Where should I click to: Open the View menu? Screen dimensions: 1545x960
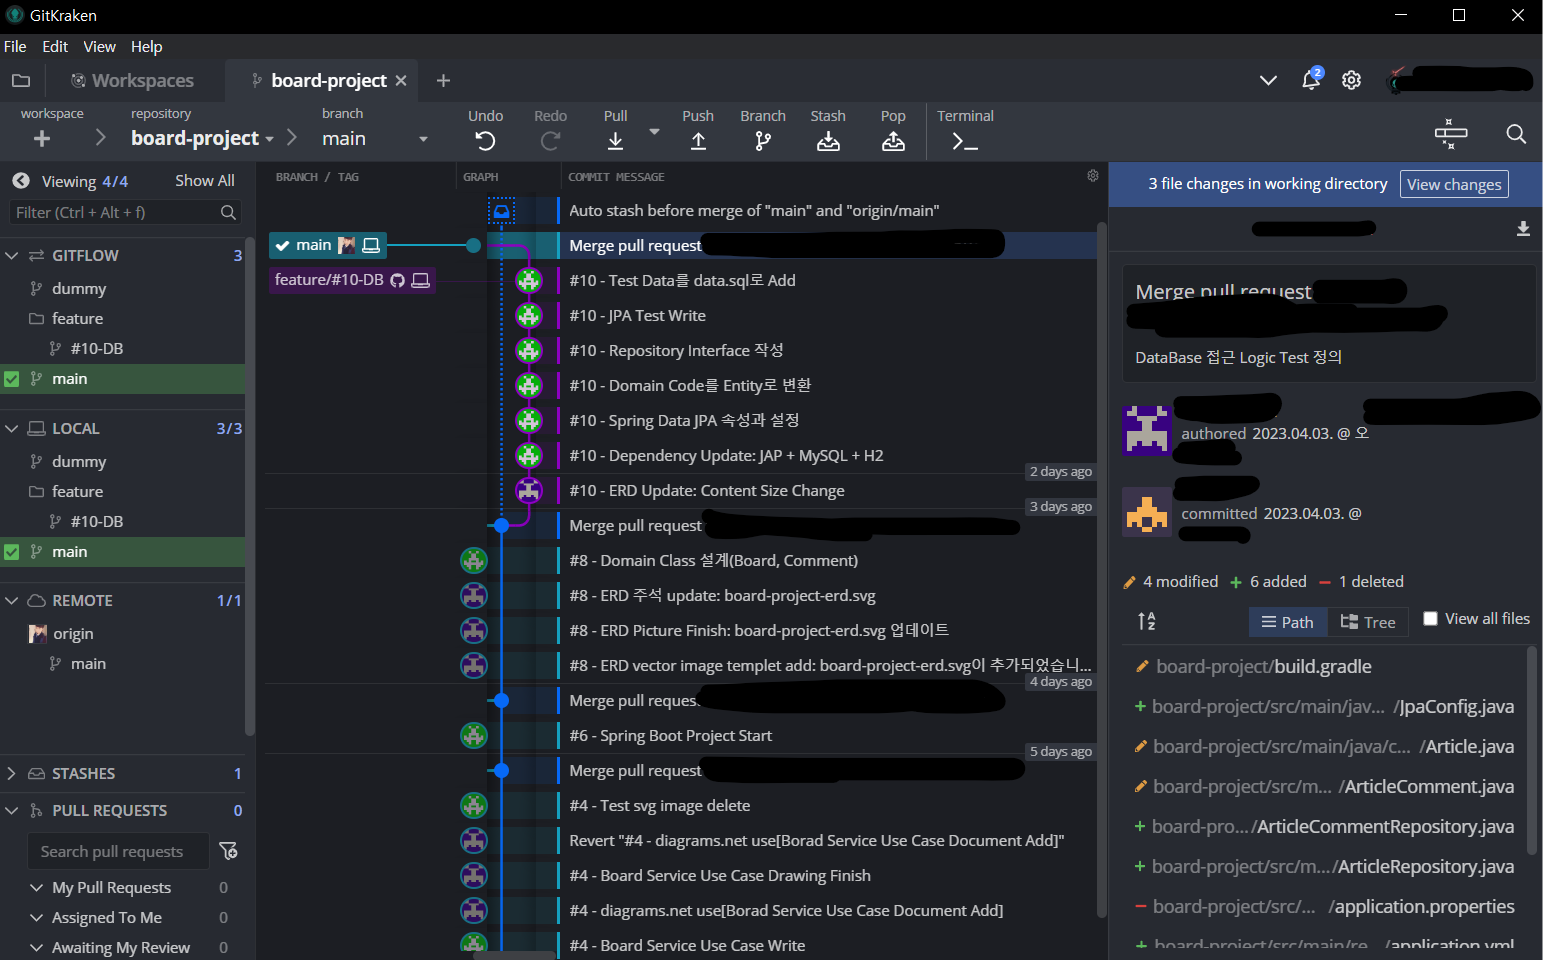99,47
